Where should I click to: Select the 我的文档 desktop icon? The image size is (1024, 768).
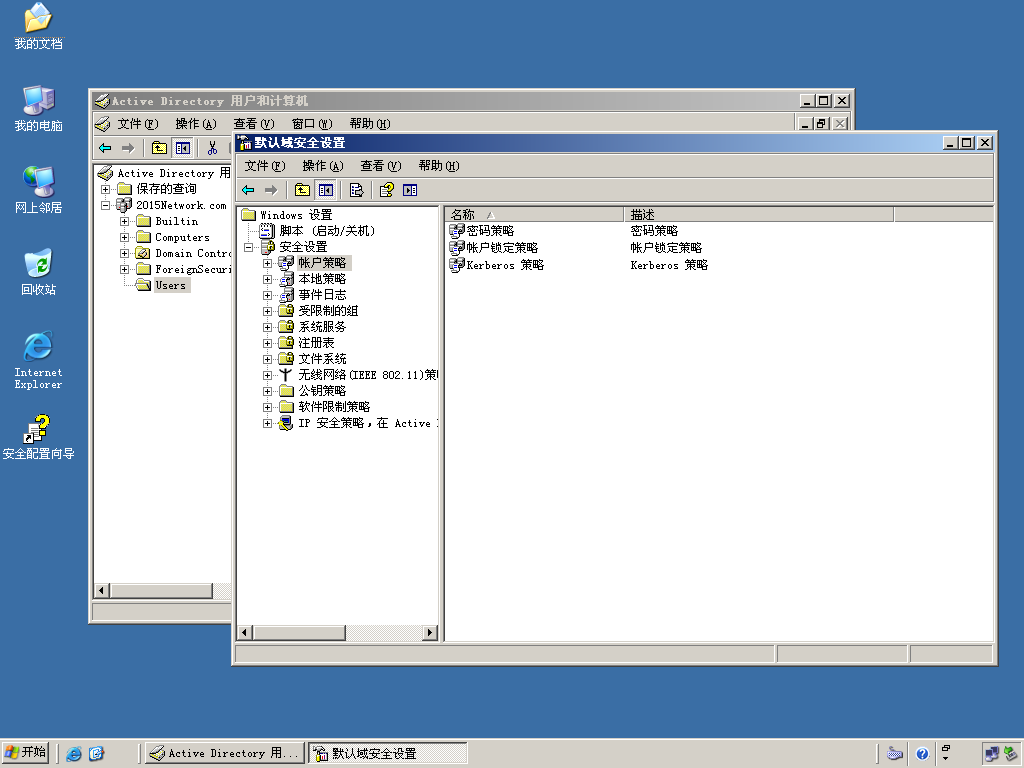(x=39, y=27)
